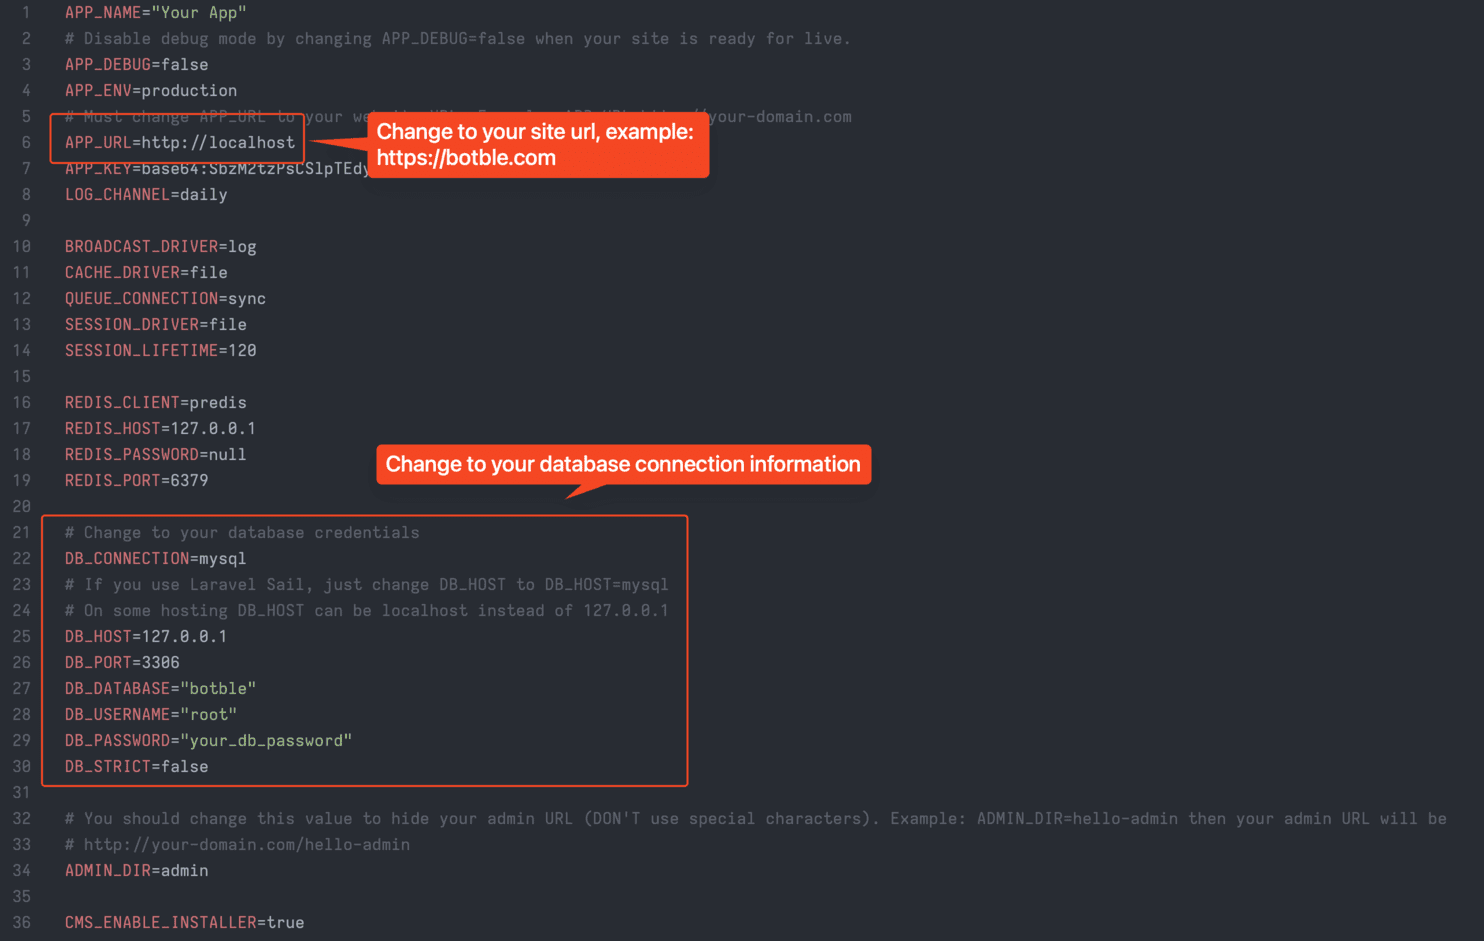This screenshot has height=941, width=1484.
Task: Click the APP_NAME "Your App" value
Action: click(199, 13)
